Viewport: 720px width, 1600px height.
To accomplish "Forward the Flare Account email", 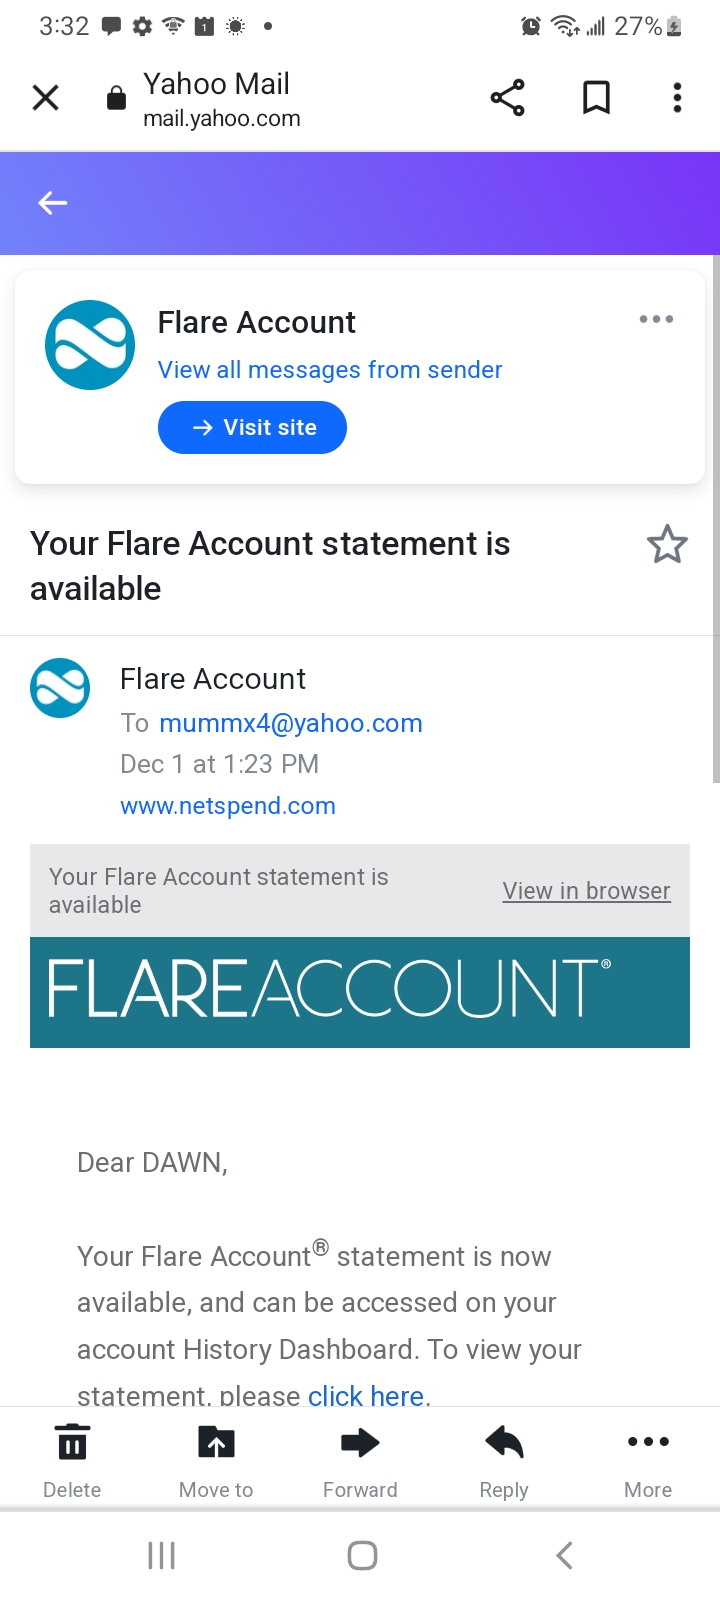I will pos(360,1460).
